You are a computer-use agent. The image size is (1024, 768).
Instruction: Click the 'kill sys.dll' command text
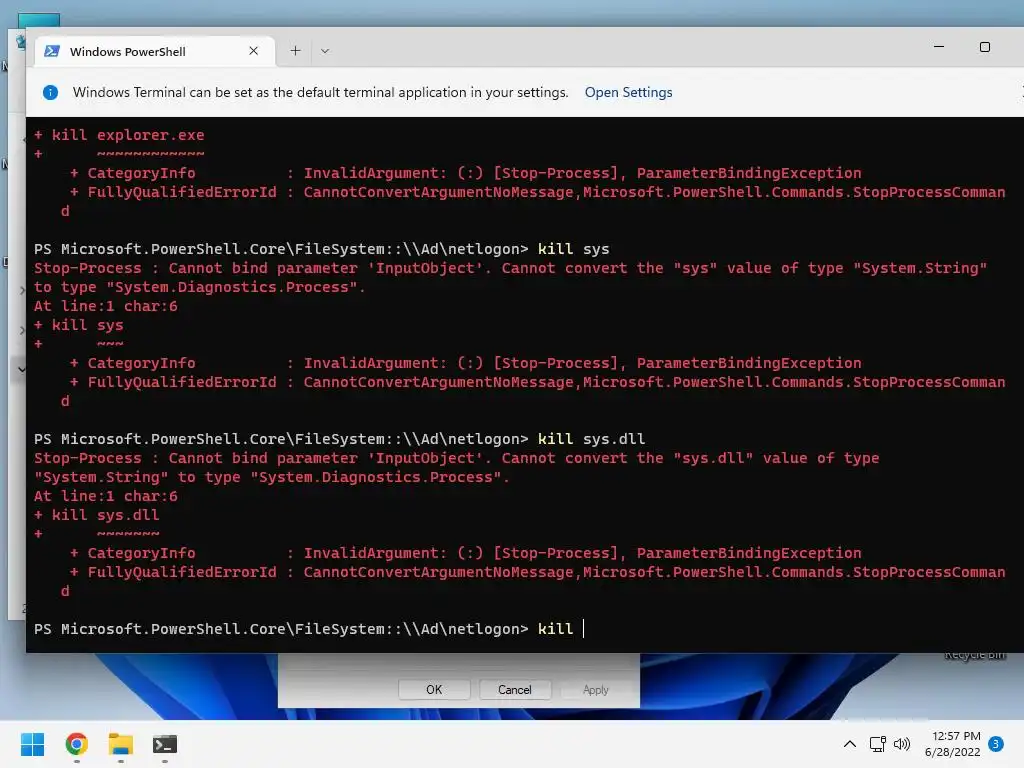592,439
